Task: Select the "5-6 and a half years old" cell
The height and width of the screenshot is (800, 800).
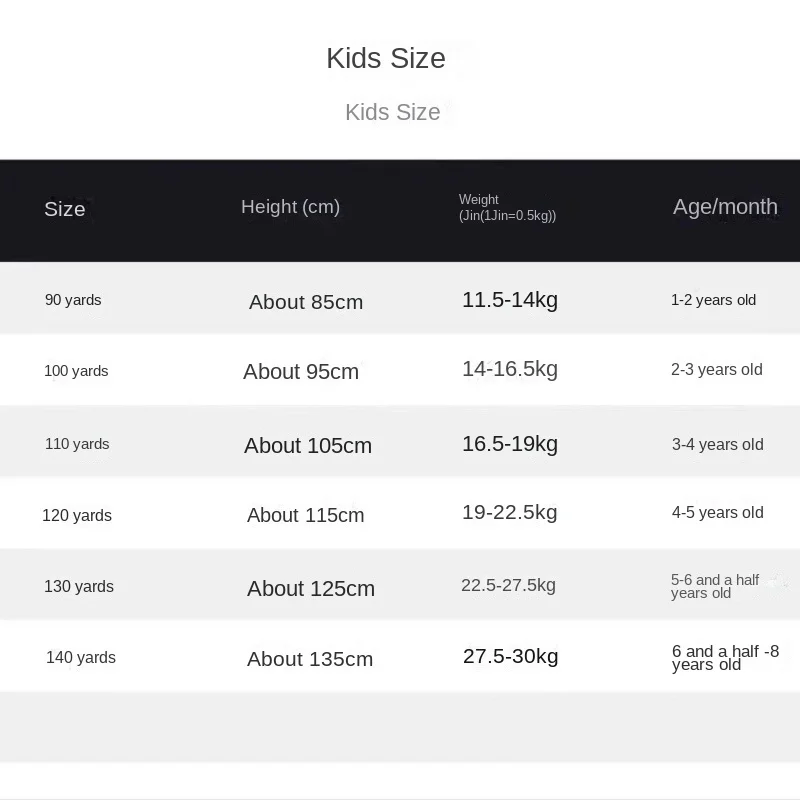Action: click(715, 587)
